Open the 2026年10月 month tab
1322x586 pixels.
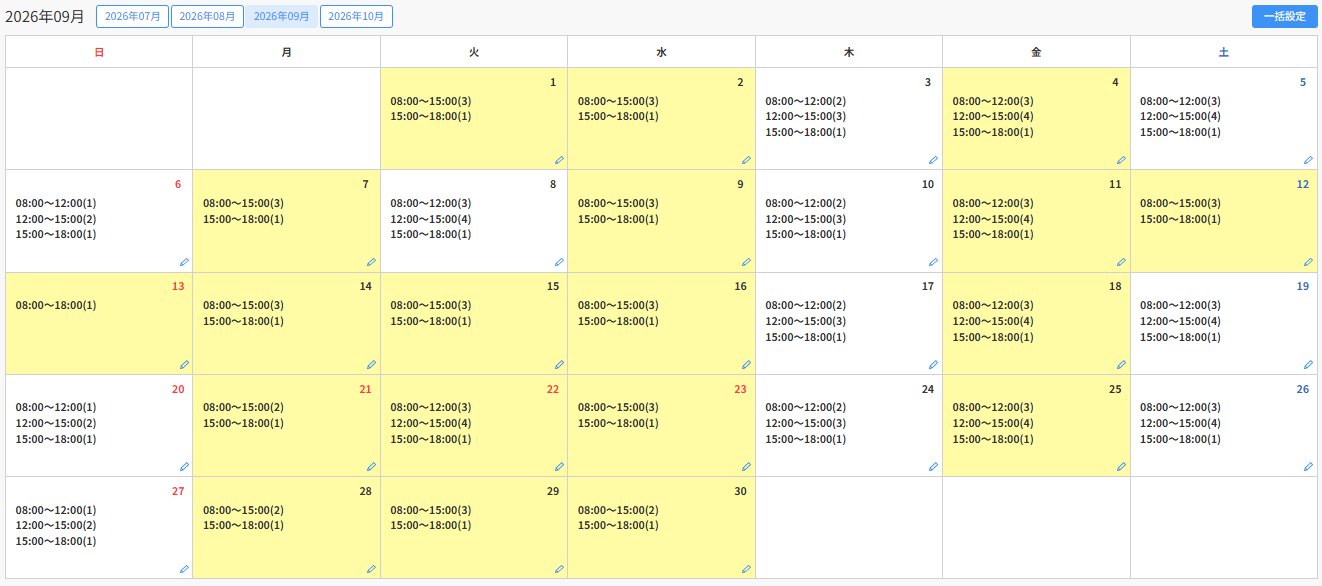356,16
